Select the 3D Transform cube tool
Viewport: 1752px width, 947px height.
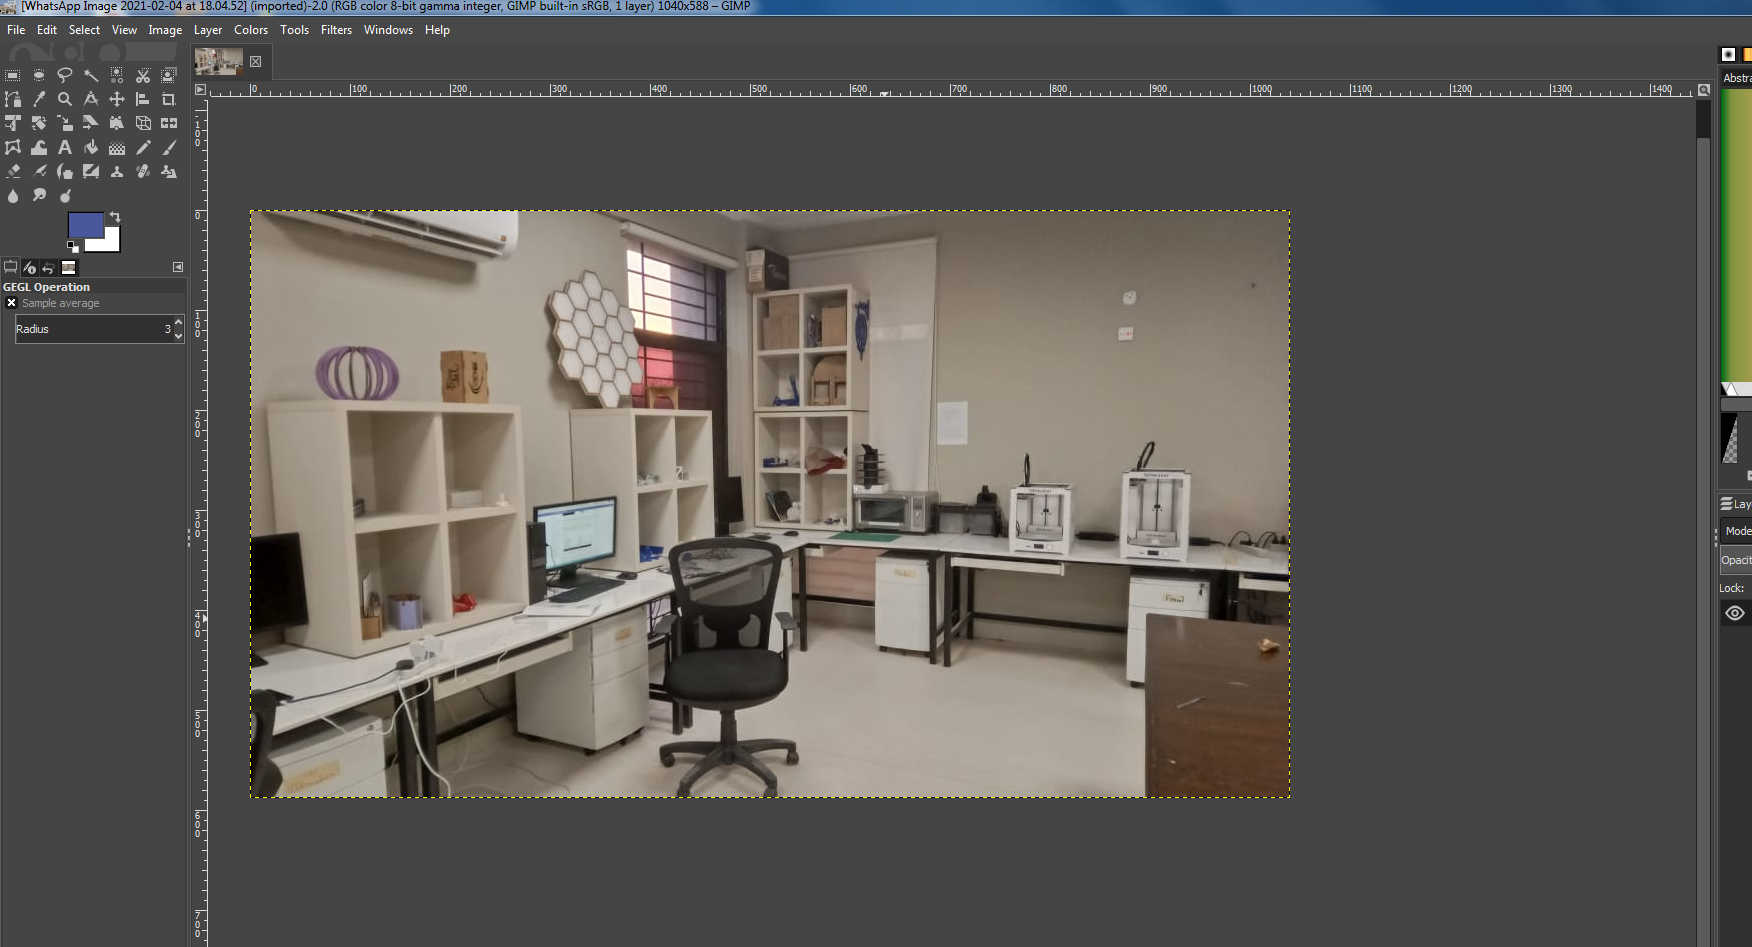(143, 123)
